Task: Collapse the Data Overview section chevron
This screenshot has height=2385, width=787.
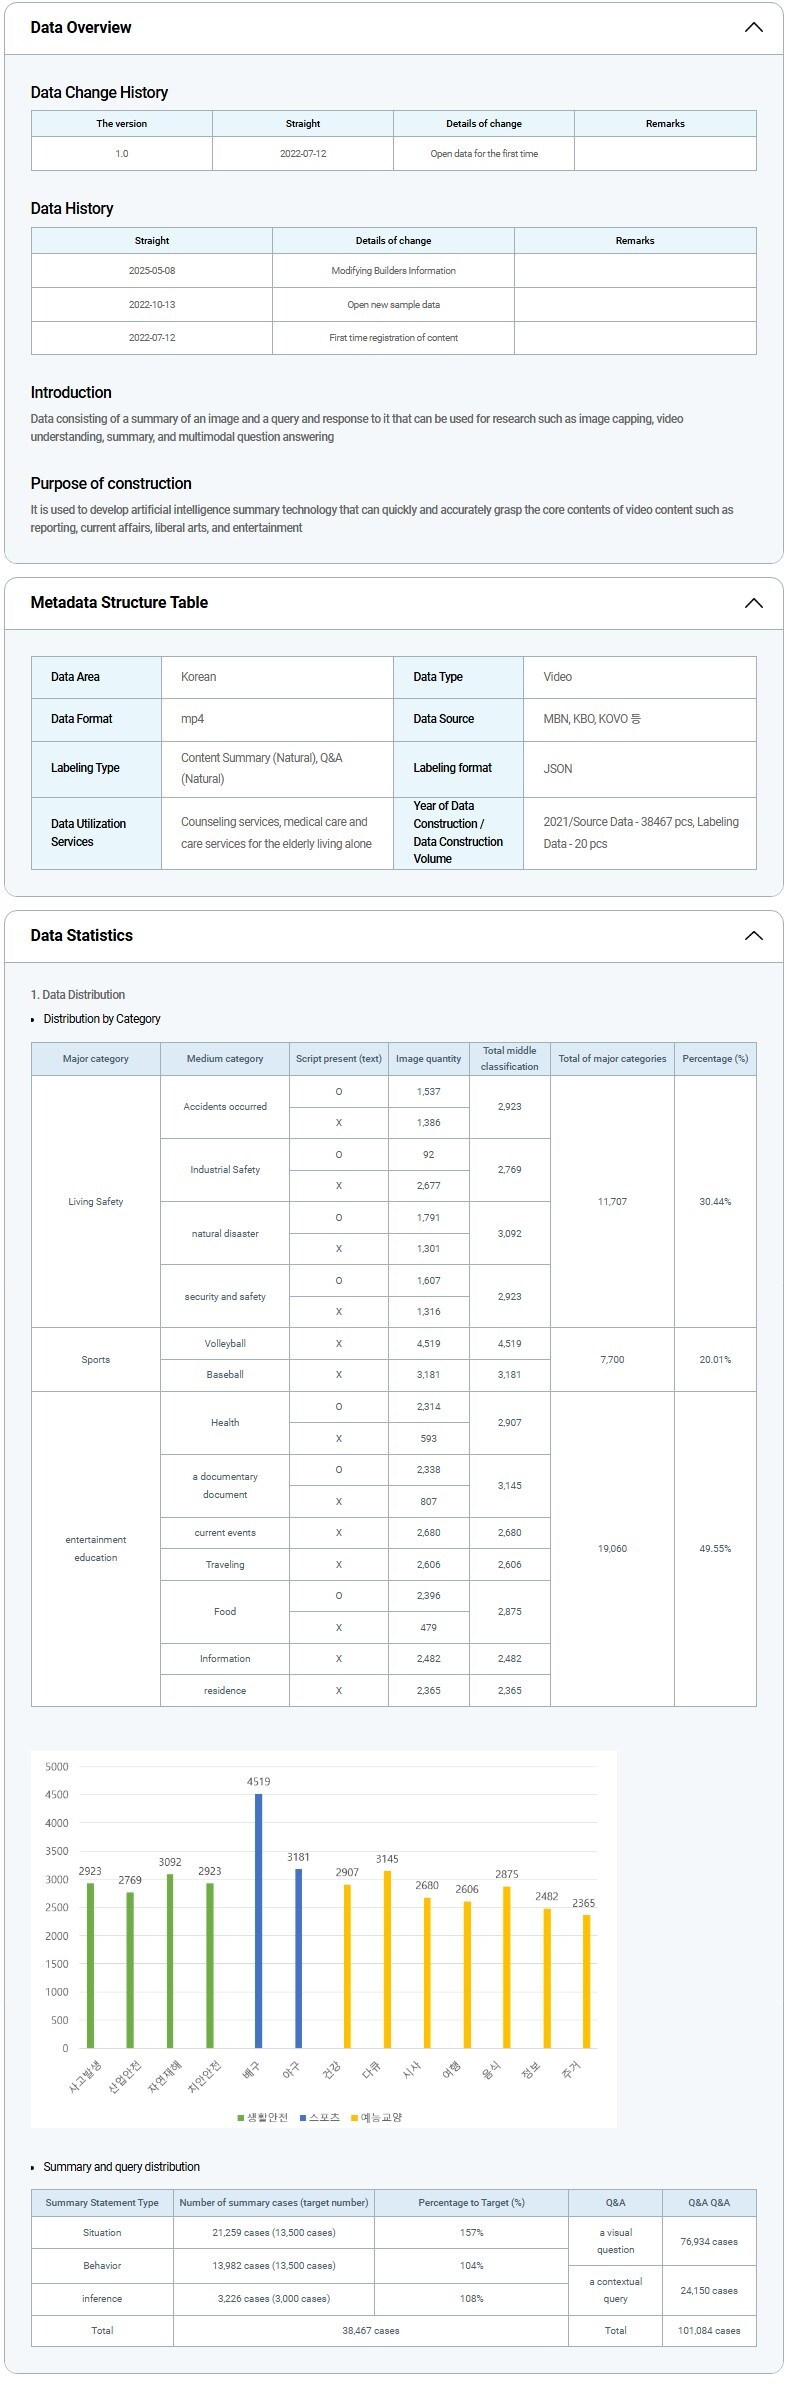Action: coord(753,28)
